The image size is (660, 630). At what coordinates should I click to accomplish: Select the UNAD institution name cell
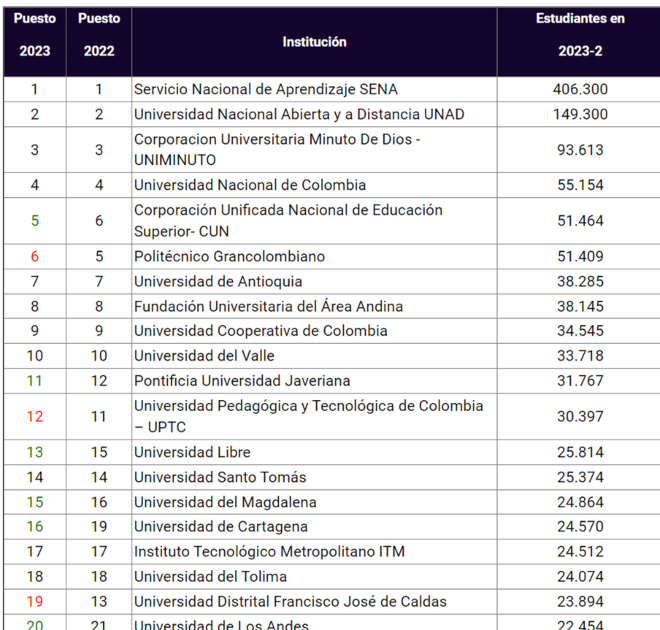[x=299, y=114]
